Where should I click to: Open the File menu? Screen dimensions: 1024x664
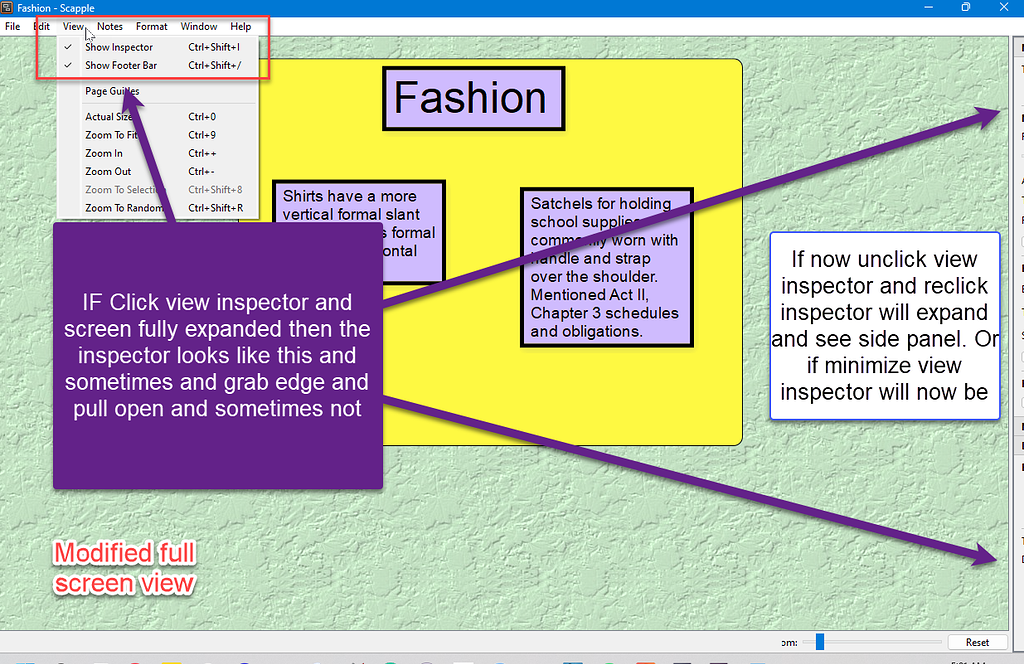tap(13, 26)
